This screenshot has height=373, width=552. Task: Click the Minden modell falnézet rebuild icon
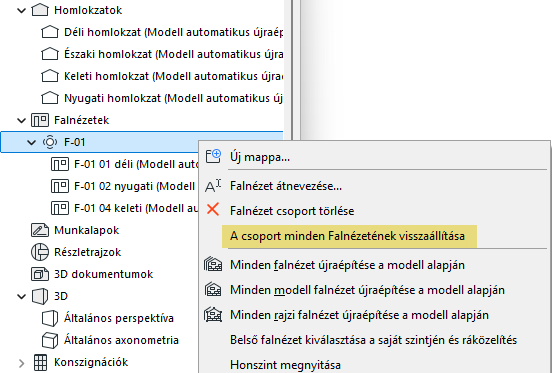213,289
